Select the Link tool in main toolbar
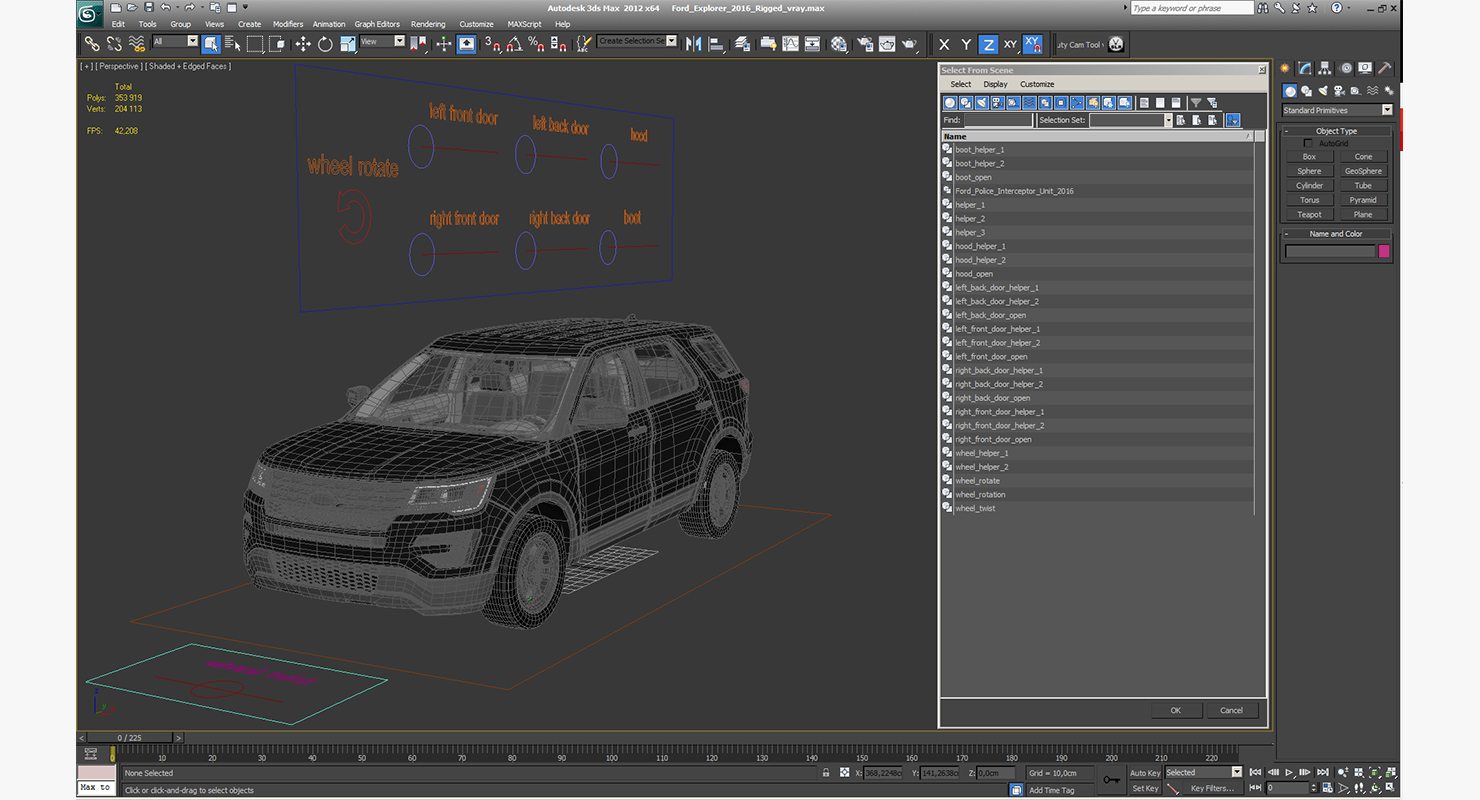Screen dimensions: 1480x800 [x=91, y=44]
